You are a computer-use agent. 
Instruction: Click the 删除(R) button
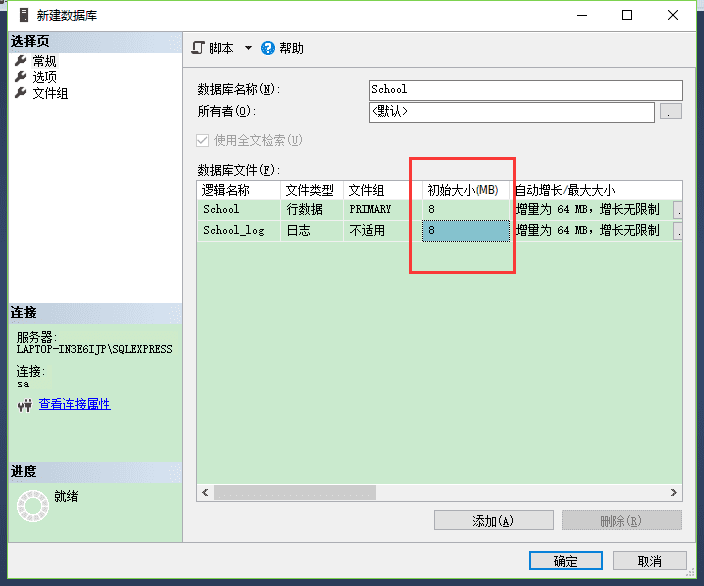tap(622, 520)
